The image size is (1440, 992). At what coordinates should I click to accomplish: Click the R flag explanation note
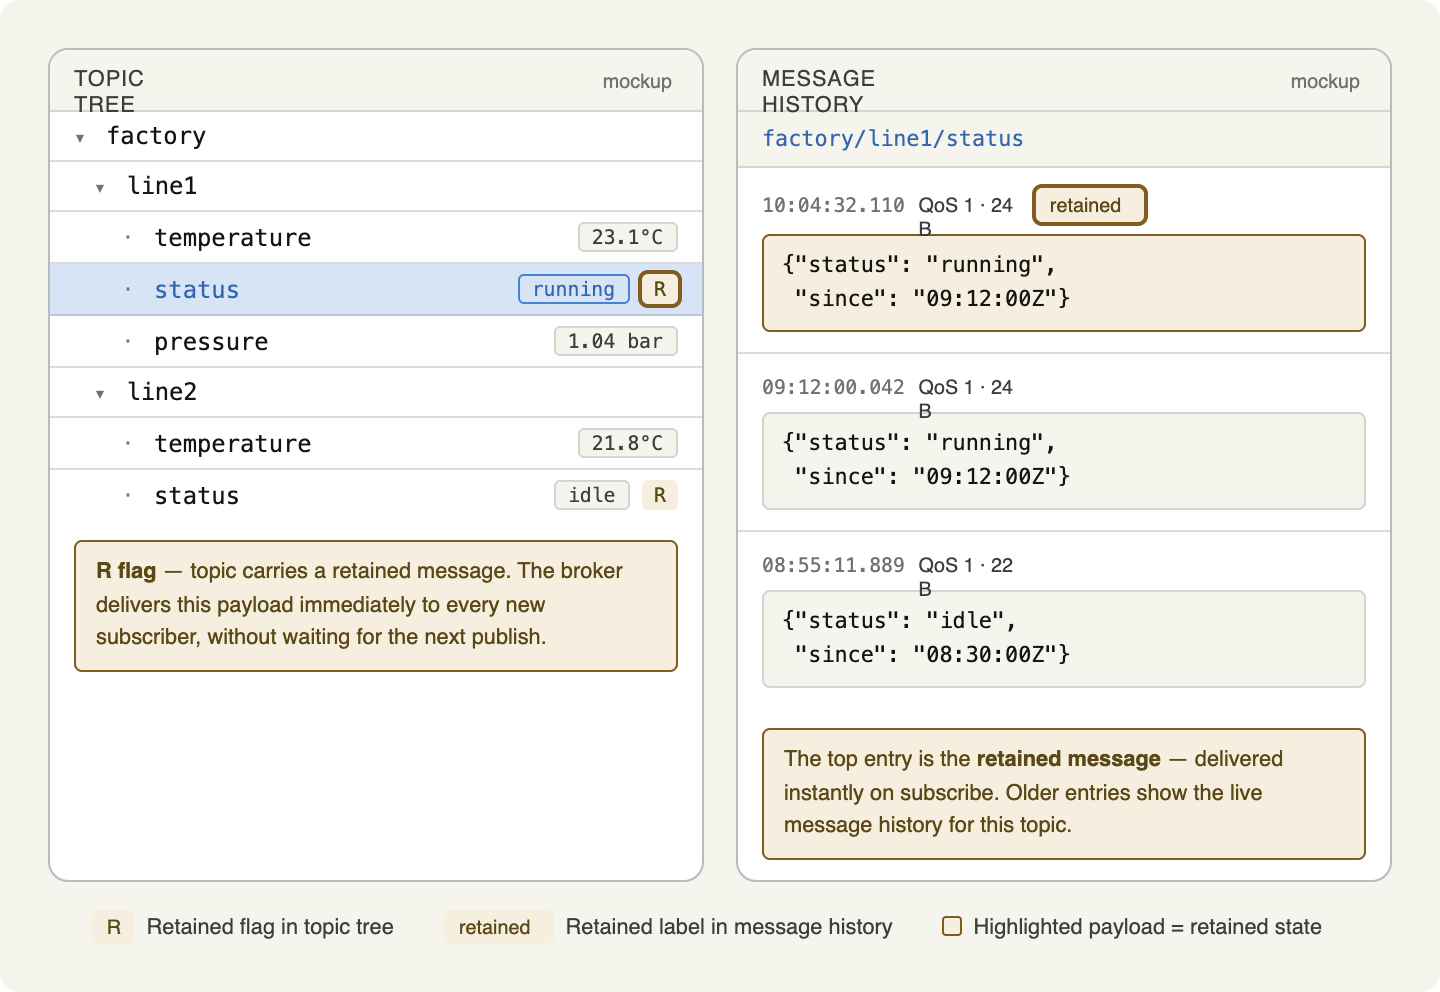point(376,606)
